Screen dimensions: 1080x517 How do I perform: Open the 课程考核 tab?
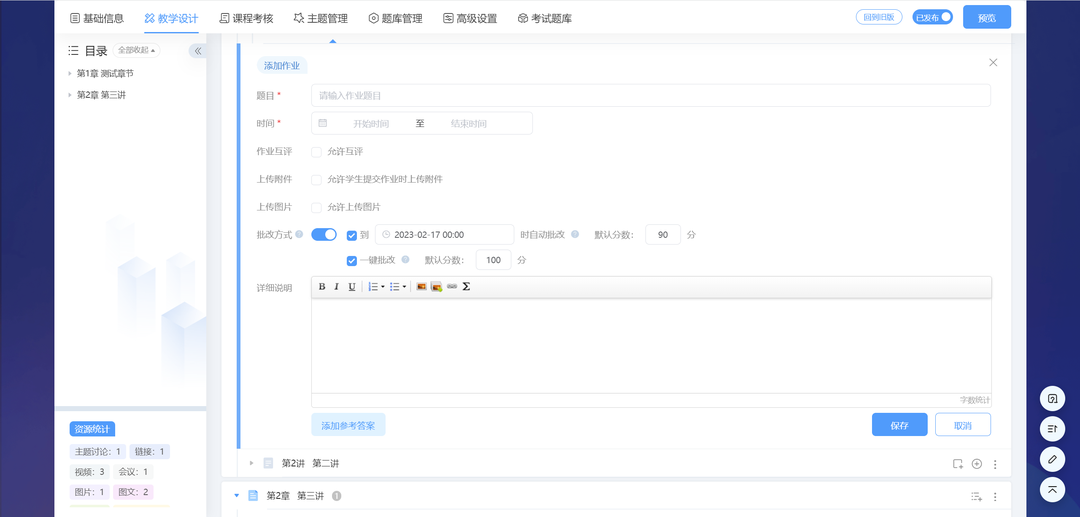tap(246, 19)
